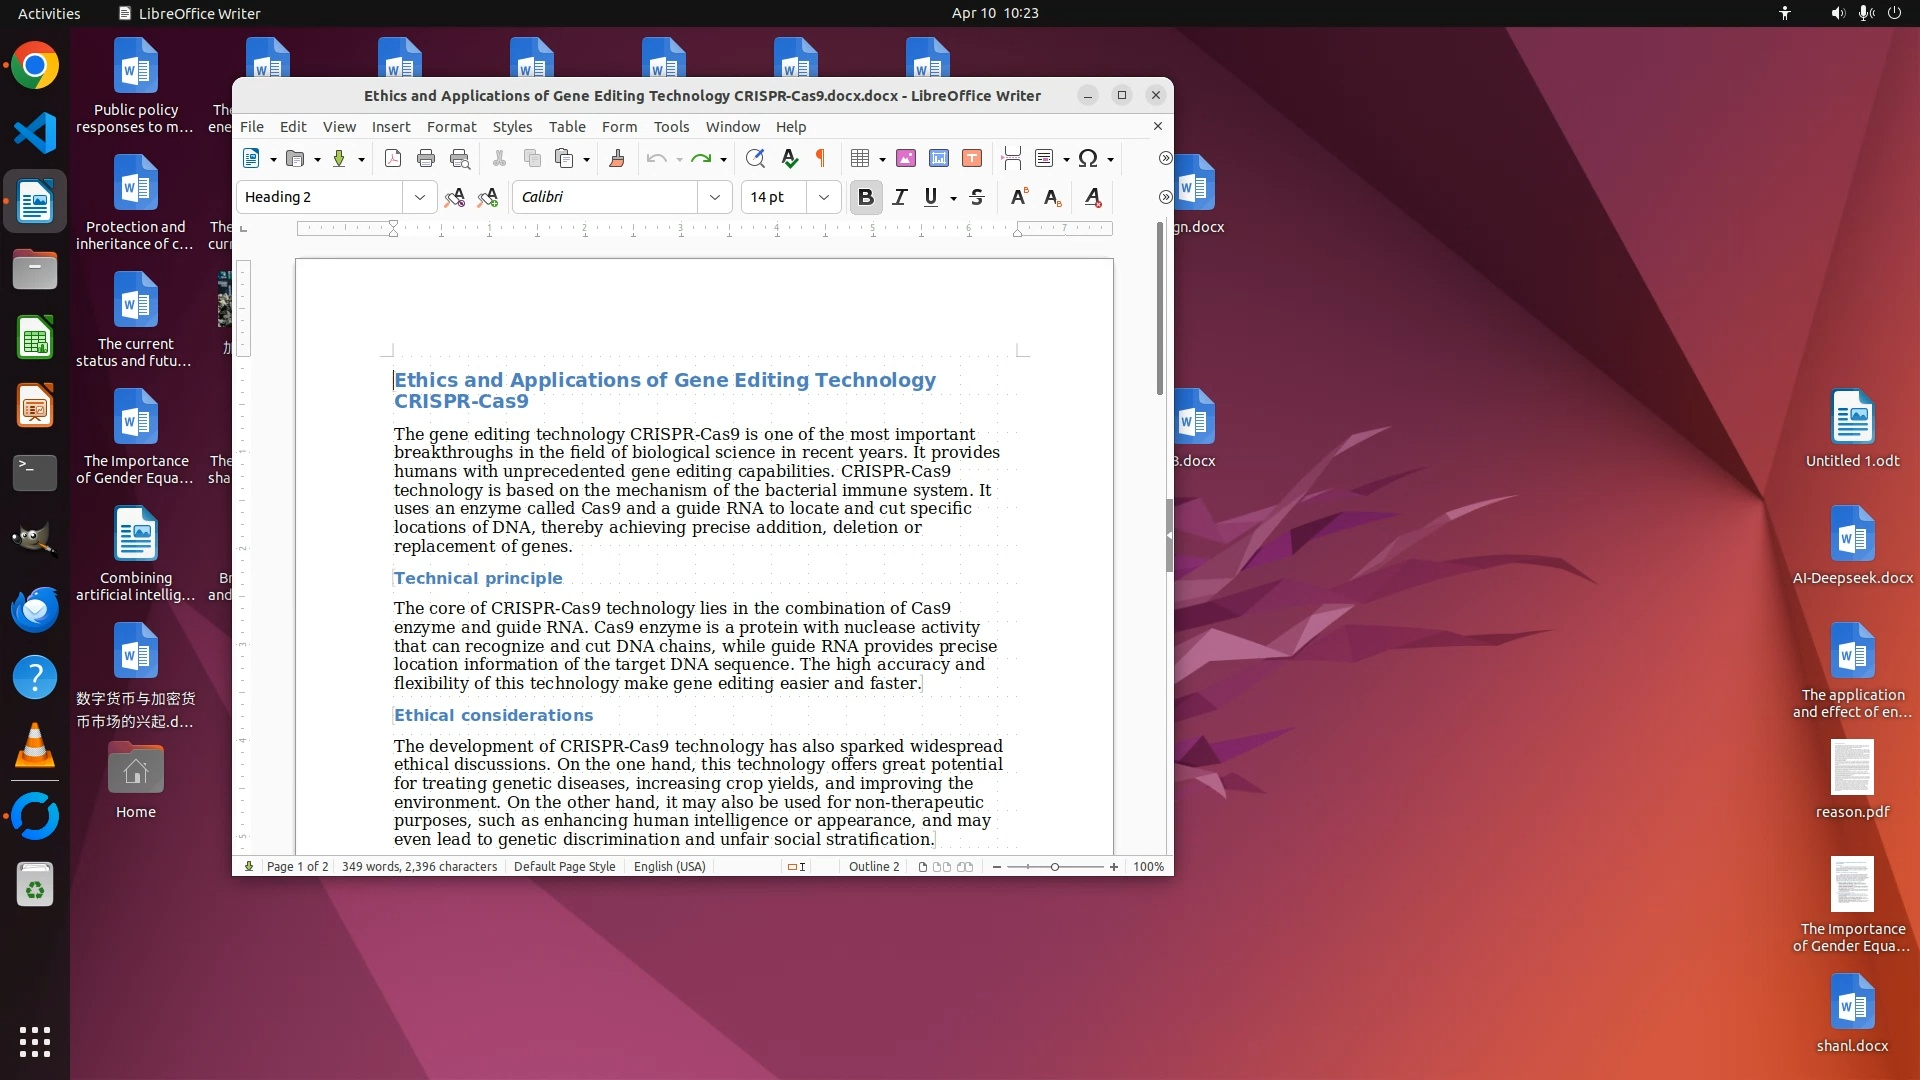The image size is (1920, 1080).
Task: Click the Print icon in toolbar
Action: (426, 159)
